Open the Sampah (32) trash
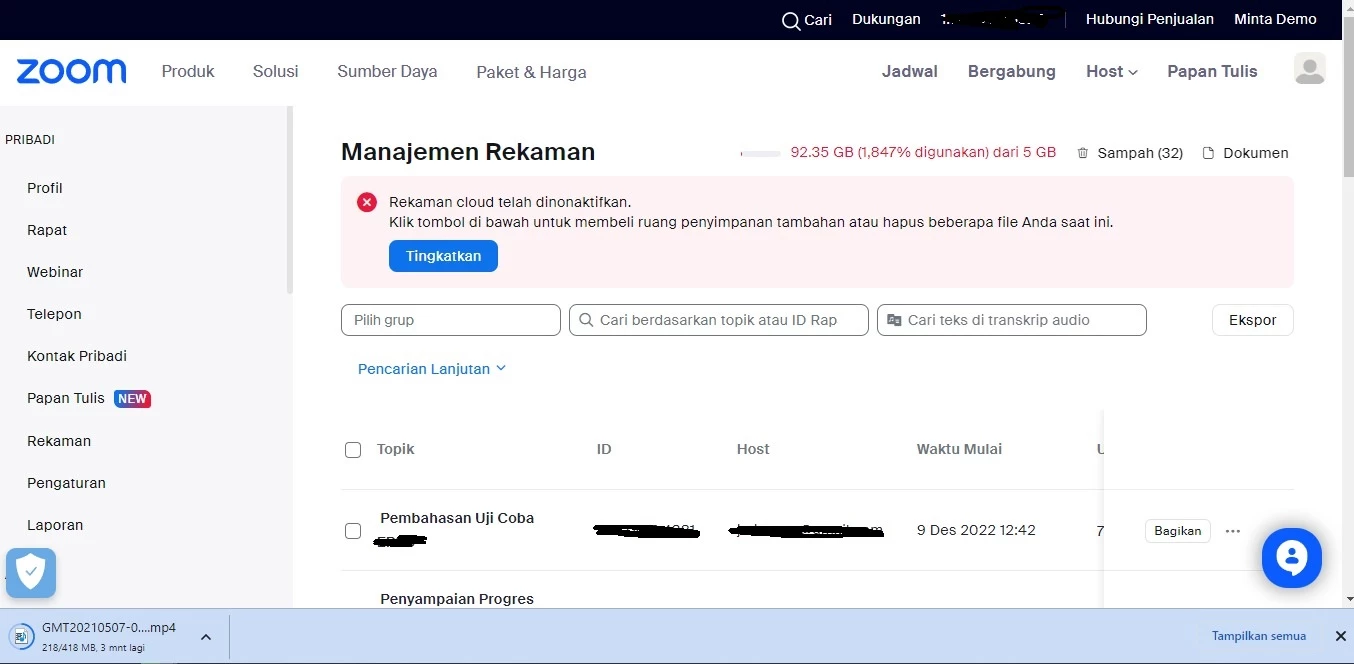The width and height of the screenshot is (1354, 664). [1130, 153]
